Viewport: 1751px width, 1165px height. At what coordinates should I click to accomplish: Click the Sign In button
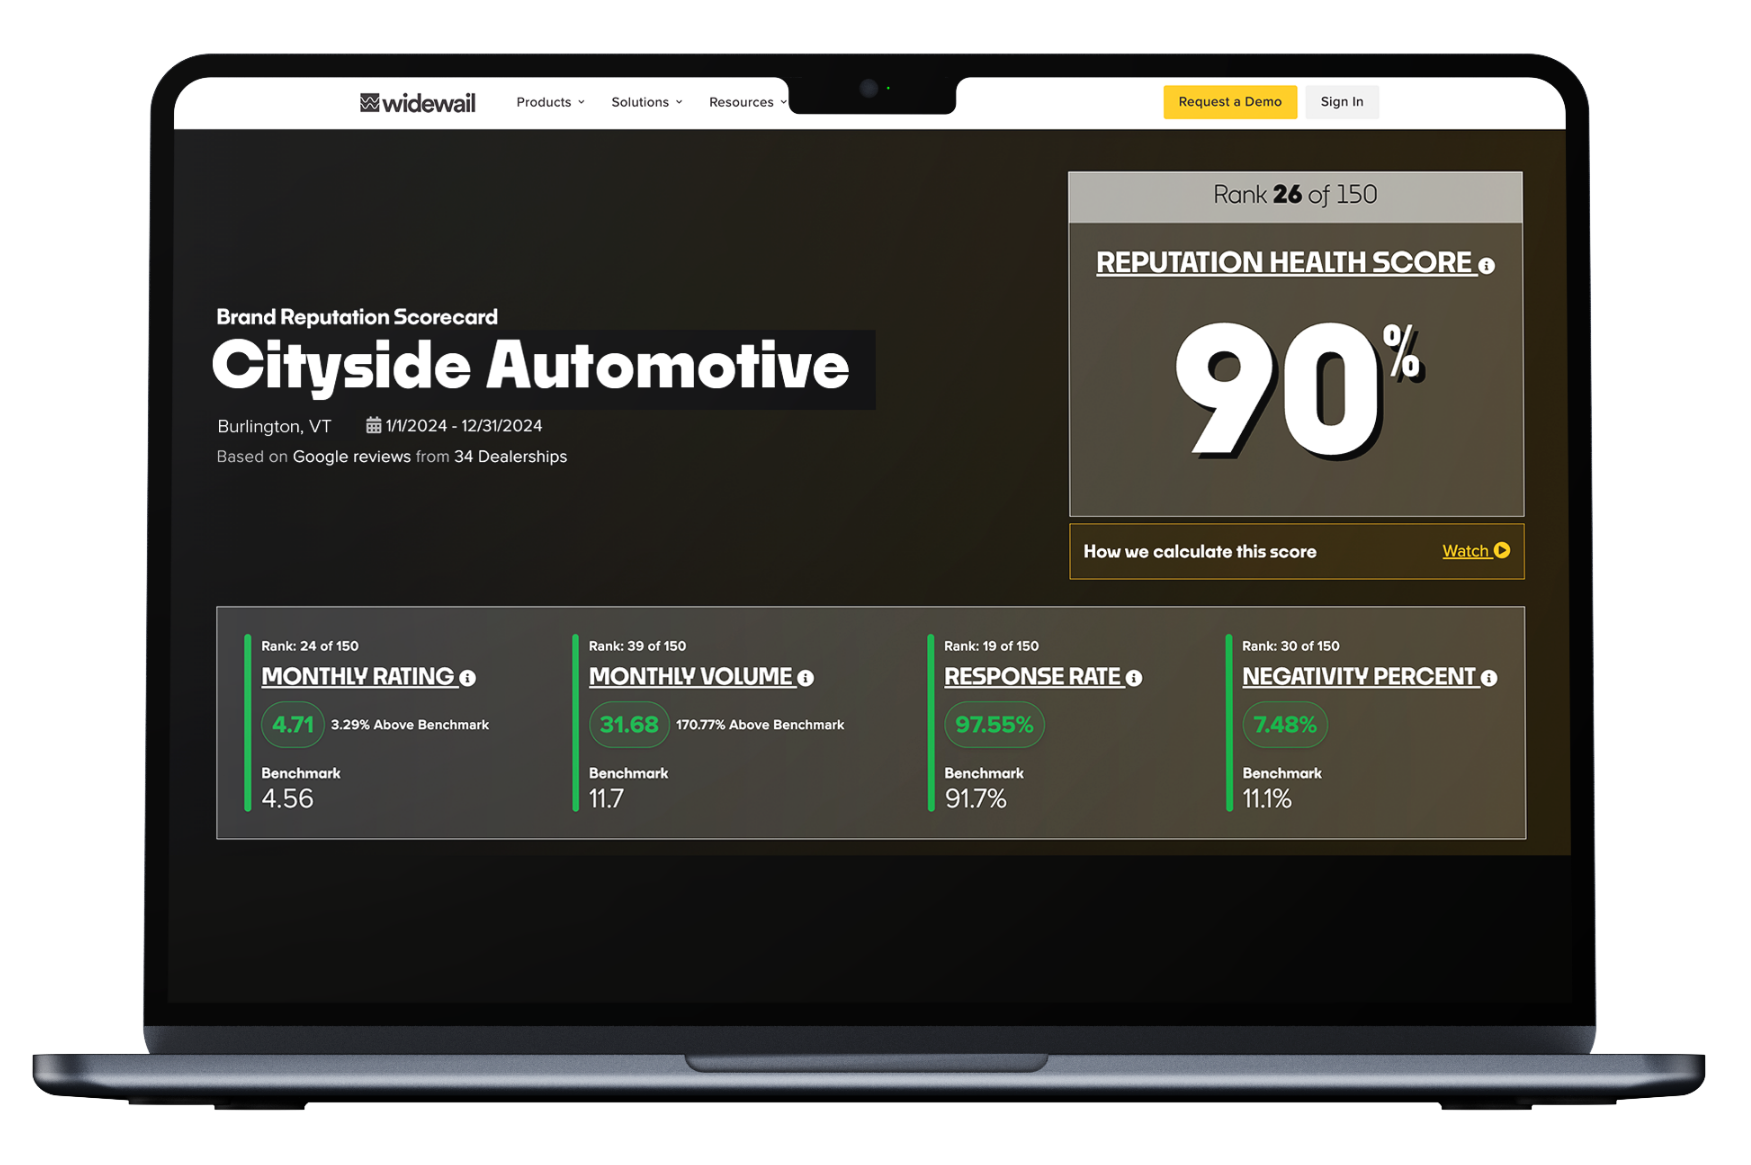(1341, 102)
